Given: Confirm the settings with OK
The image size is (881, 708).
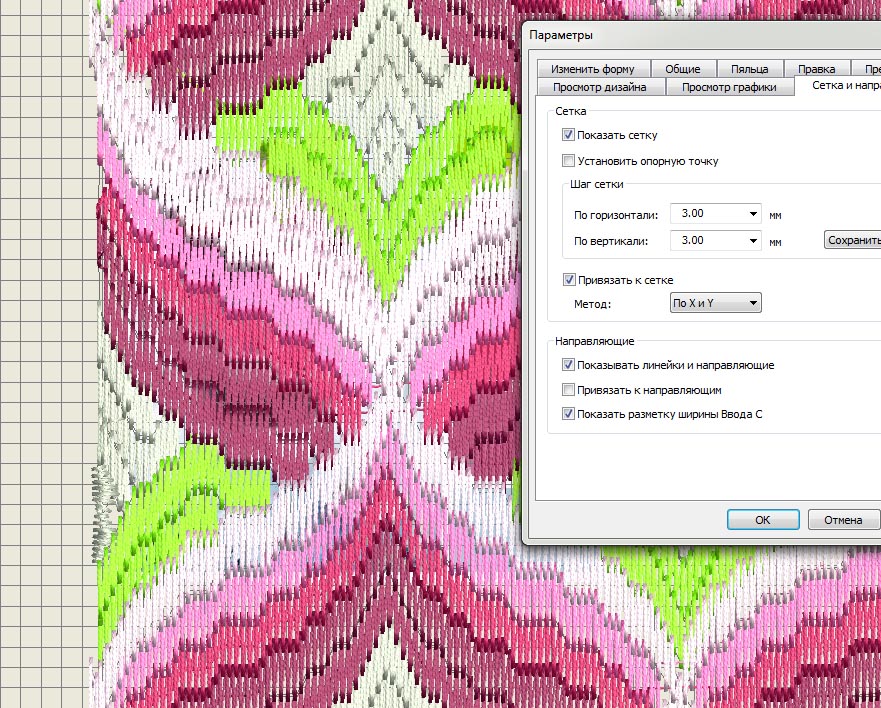Looking at the screenshot, I should [x=762, y=520].
